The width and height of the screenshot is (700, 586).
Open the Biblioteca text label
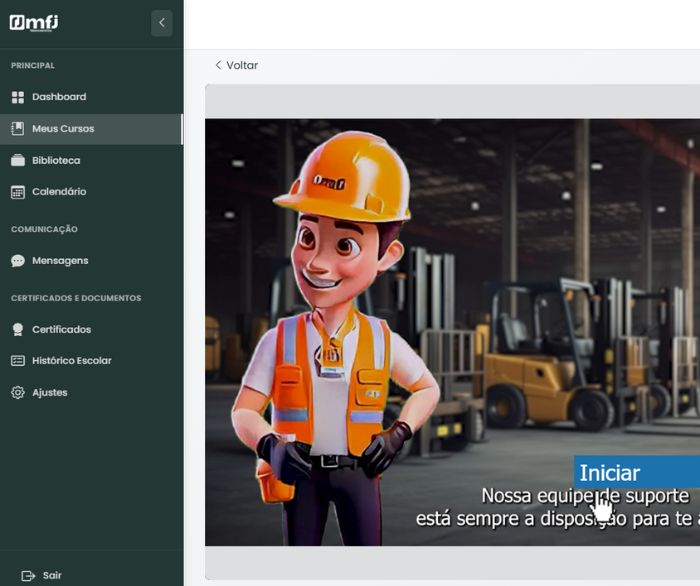tap(56, 160)
